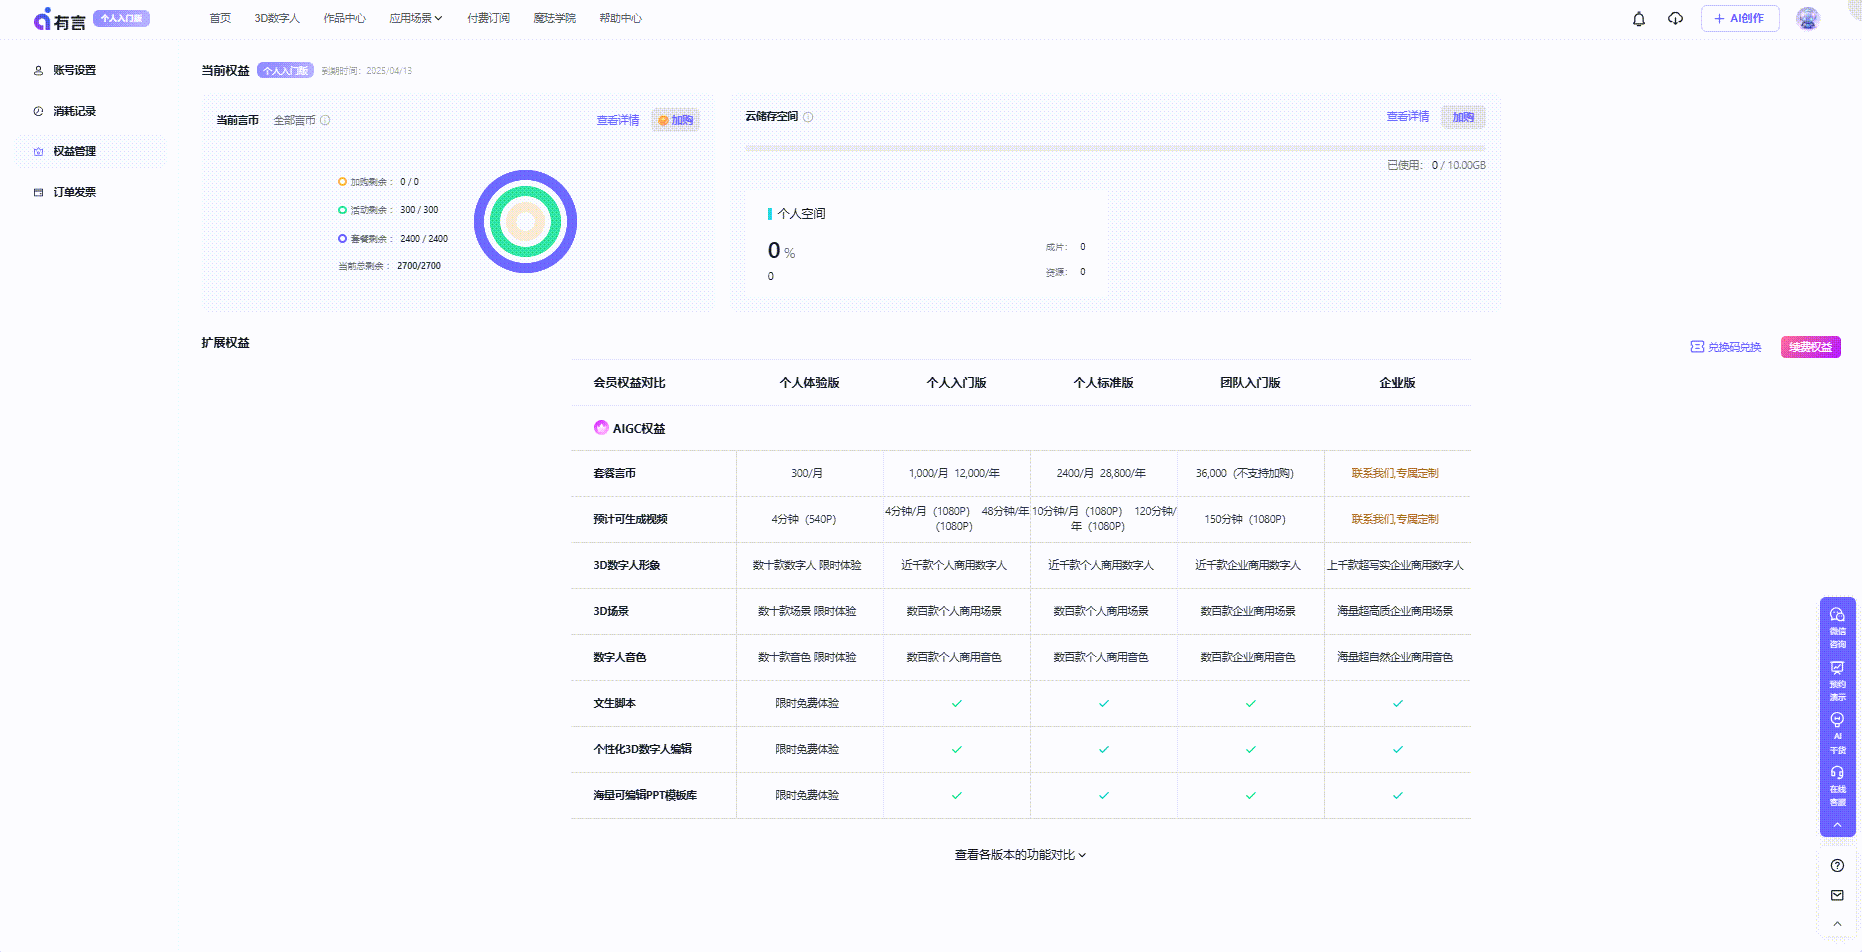Viewport: 1862px width, 952px height.
Task: Expand 查看各版本的功能对比
Action: (x=1020, y=855)
